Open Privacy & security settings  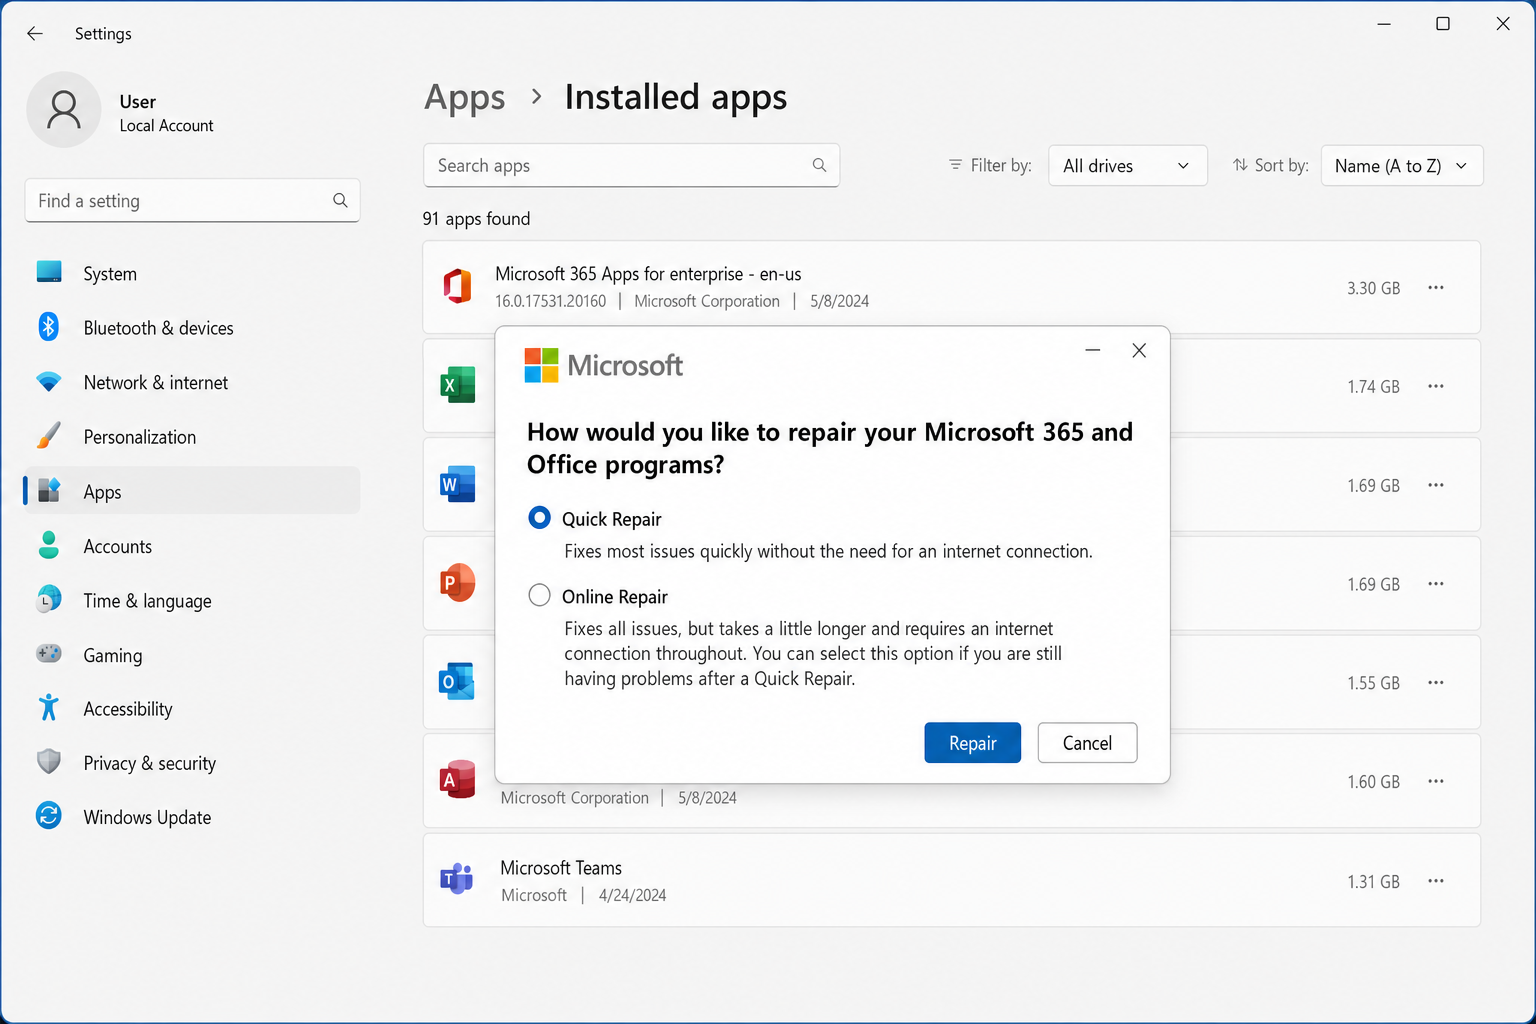pos(192,763)
